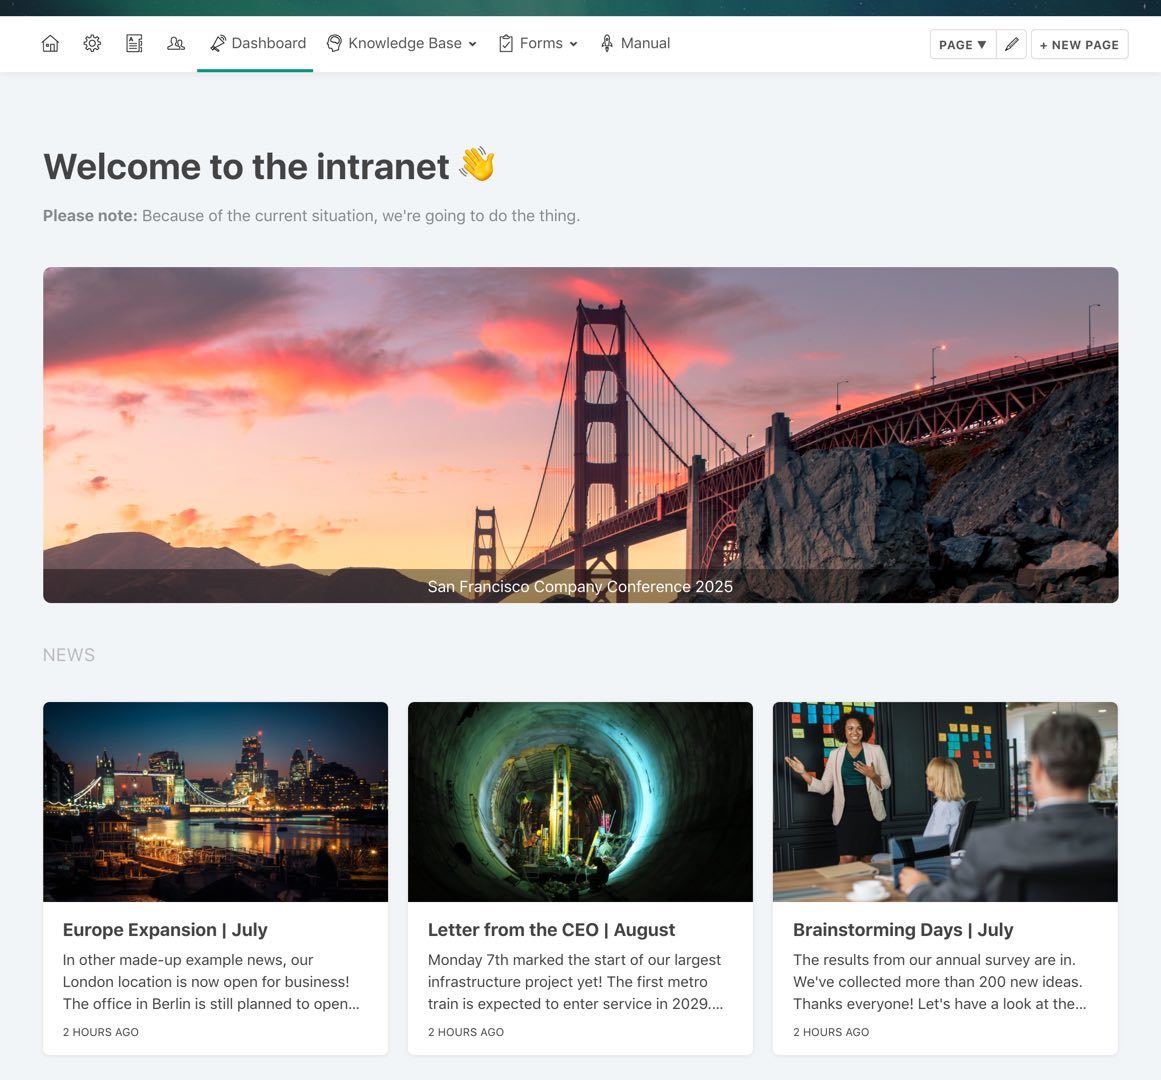Open the Forms menu

pyautogui.click(x=538, y=44)
